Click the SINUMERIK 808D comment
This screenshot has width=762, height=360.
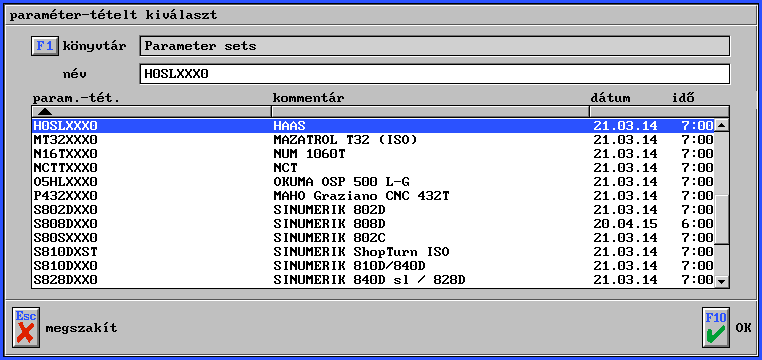(329, 224)
